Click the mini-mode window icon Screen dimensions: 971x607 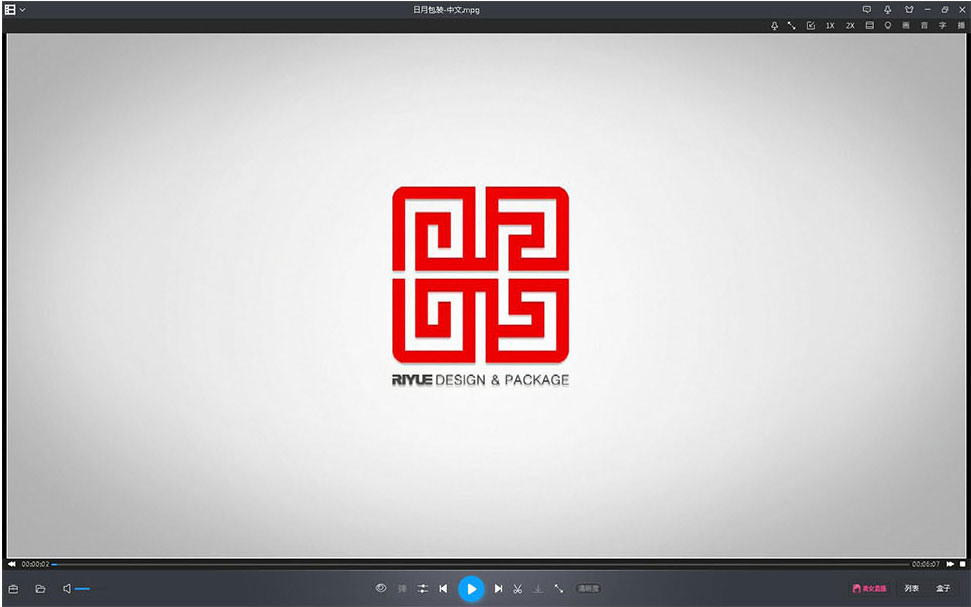(x=811, y=26)
